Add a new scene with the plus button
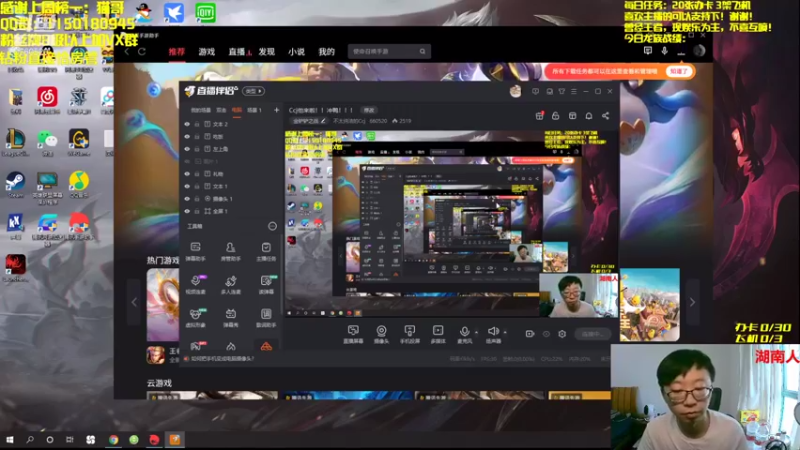The height and width of the screenshot is (450, 800). 277,110
